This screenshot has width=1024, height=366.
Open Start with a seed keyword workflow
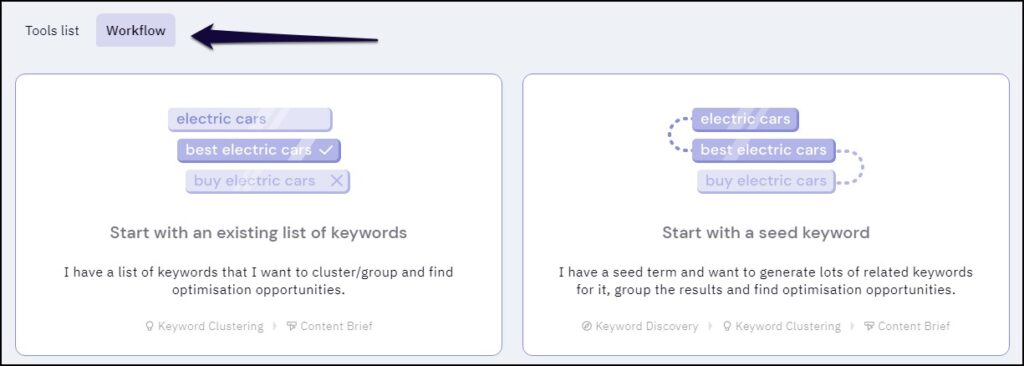coord(766,214)
